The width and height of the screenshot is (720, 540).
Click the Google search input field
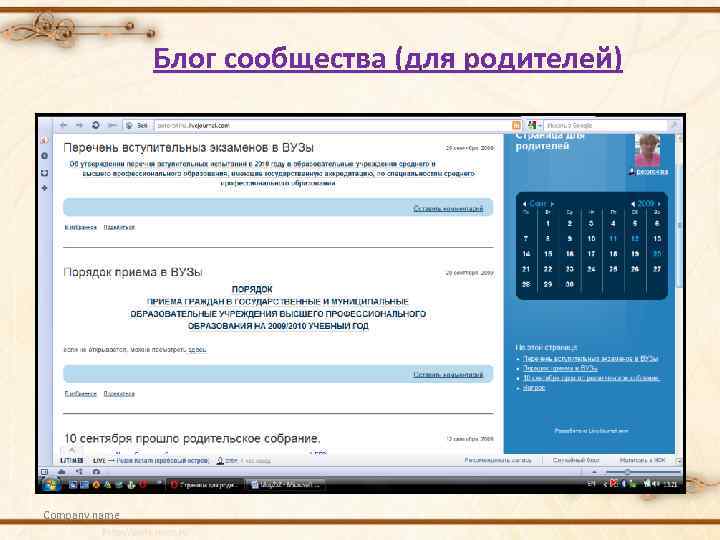(605, 125)
